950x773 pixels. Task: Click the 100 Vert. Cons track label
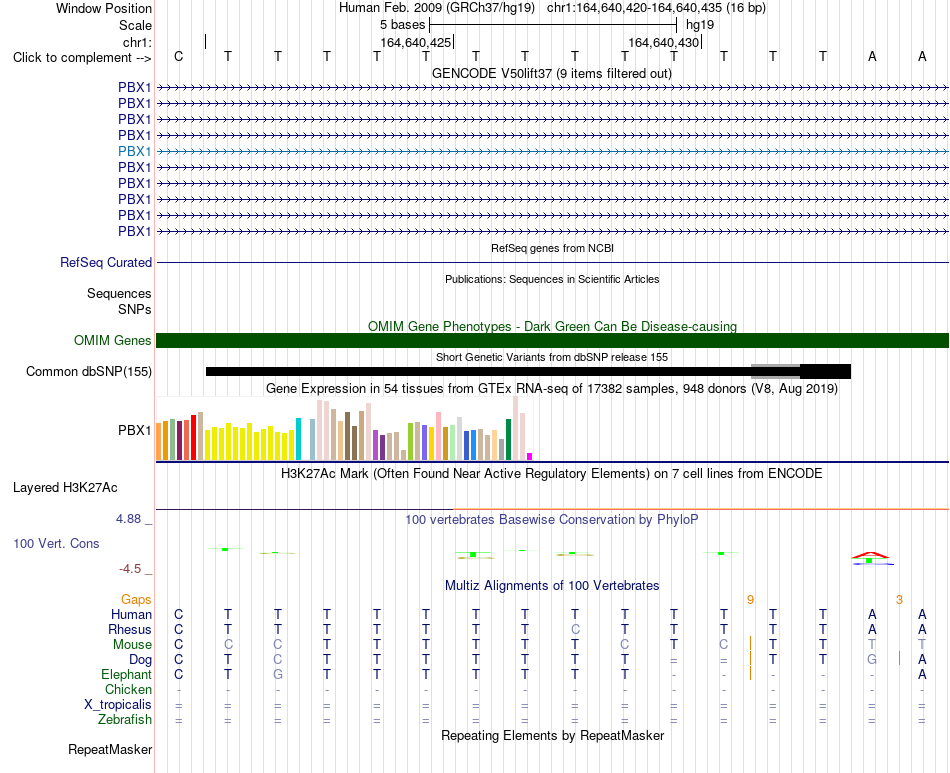pyautogui.click(x=56, y=543)
